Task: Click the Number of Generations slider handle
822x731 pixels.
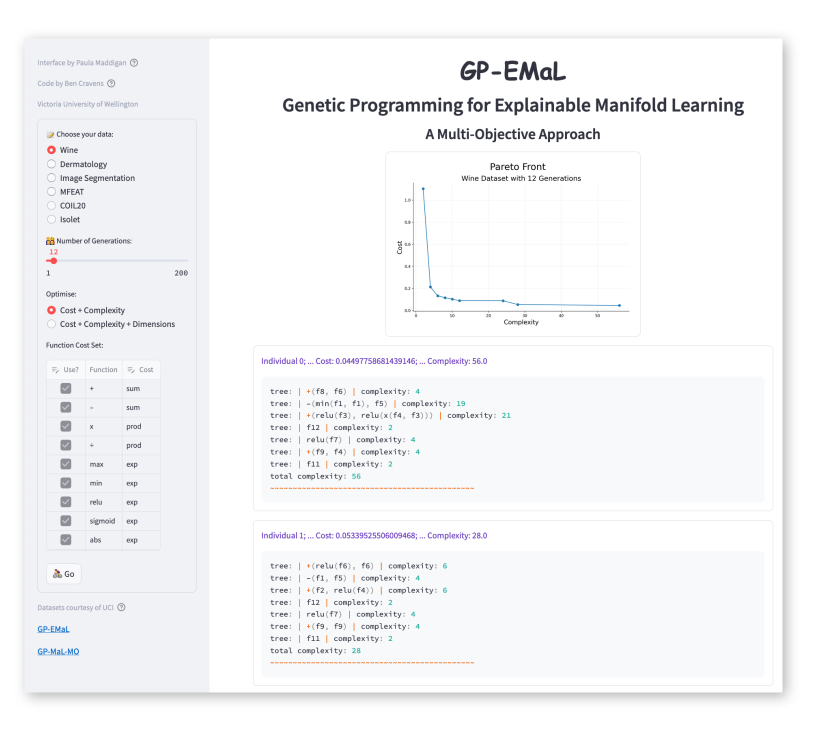Action: click(x=54, y=261)
